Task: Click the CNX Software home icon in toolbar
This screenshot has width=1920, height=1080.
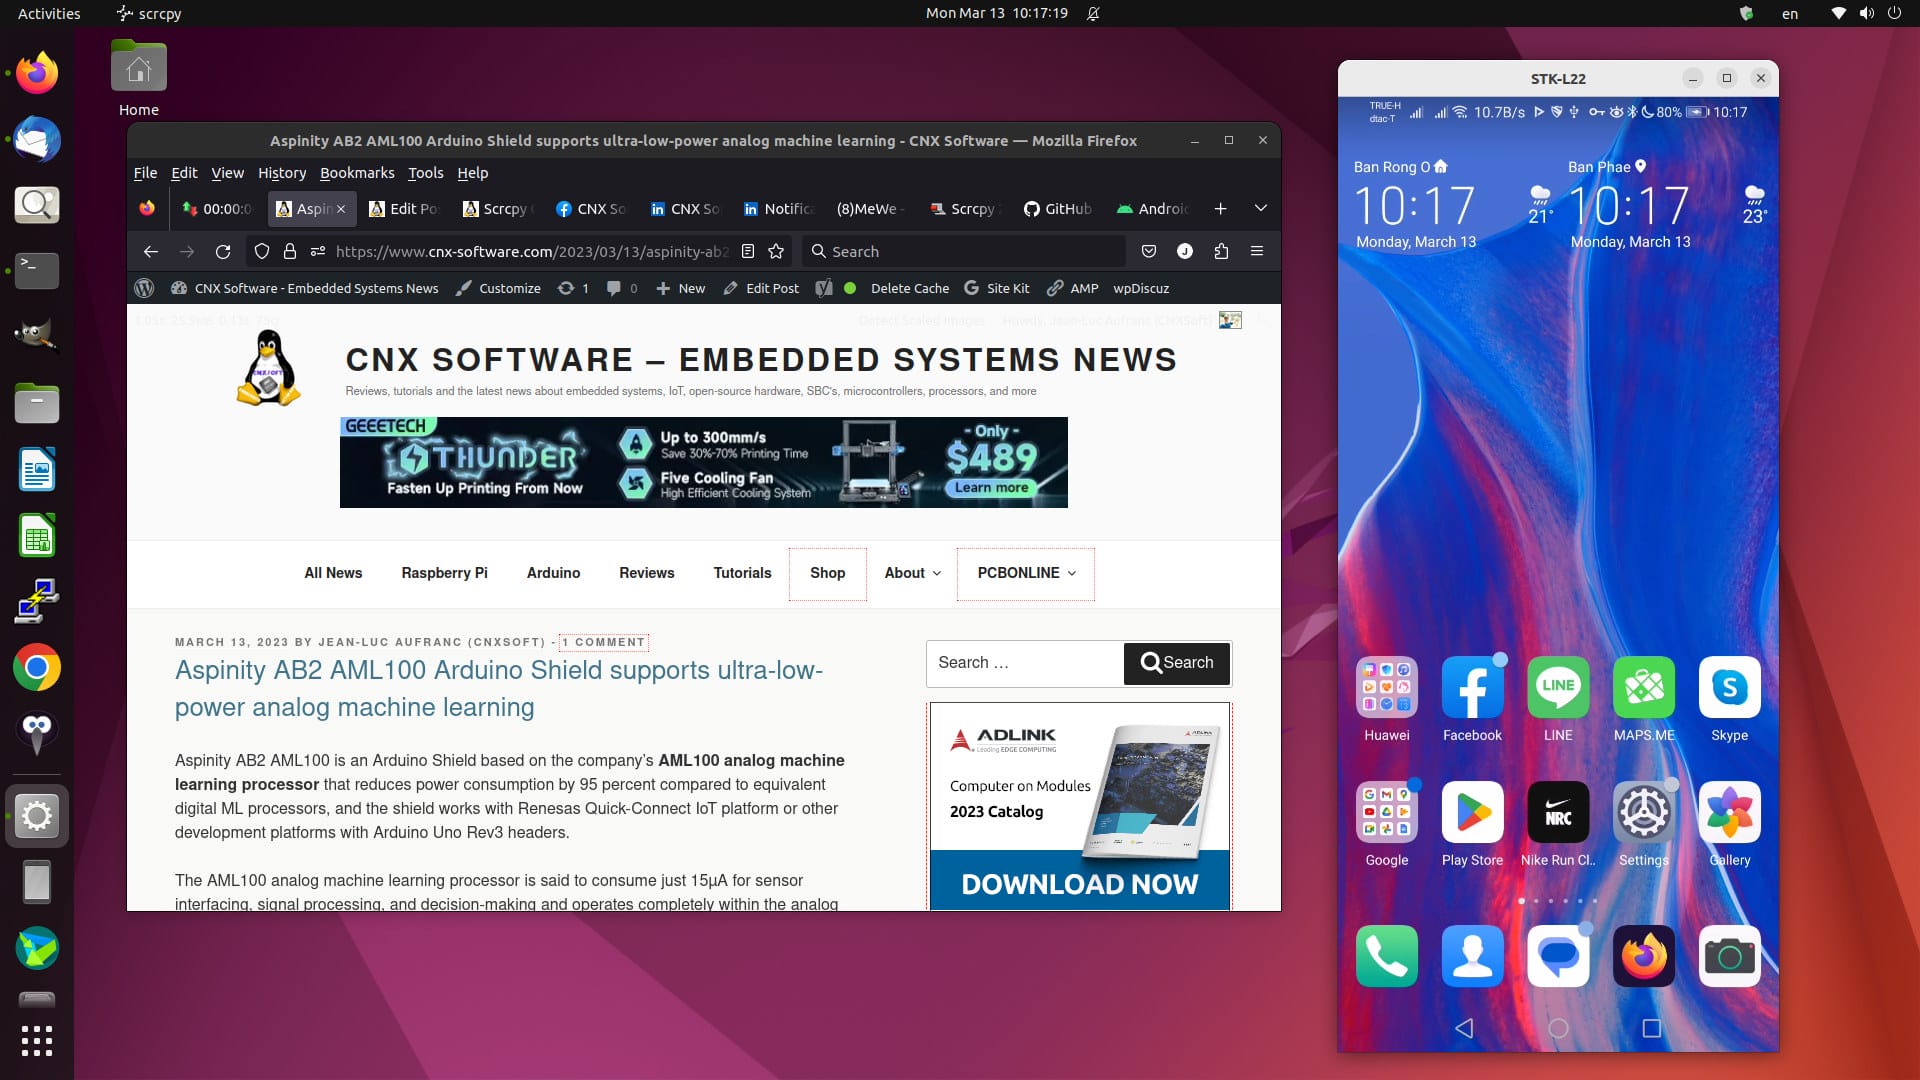Action: coord(178,287)
